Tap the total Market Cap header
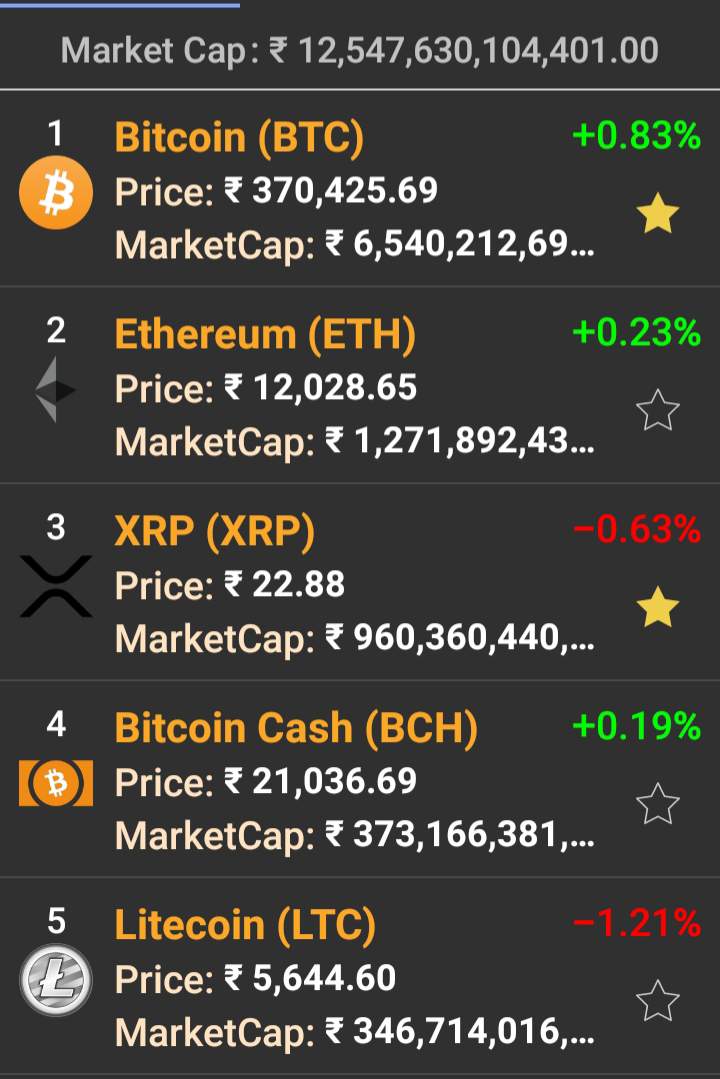 pos(360,50)
